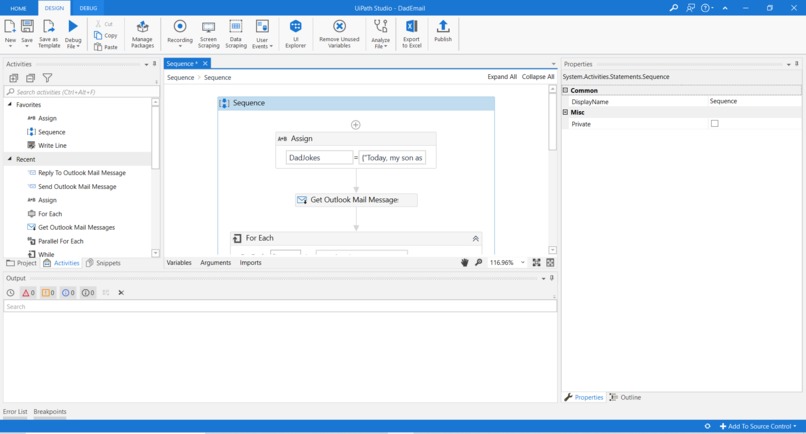Open the Activities filter funnel icon
This screenshot has height=434, width=806.
[47, 78]
